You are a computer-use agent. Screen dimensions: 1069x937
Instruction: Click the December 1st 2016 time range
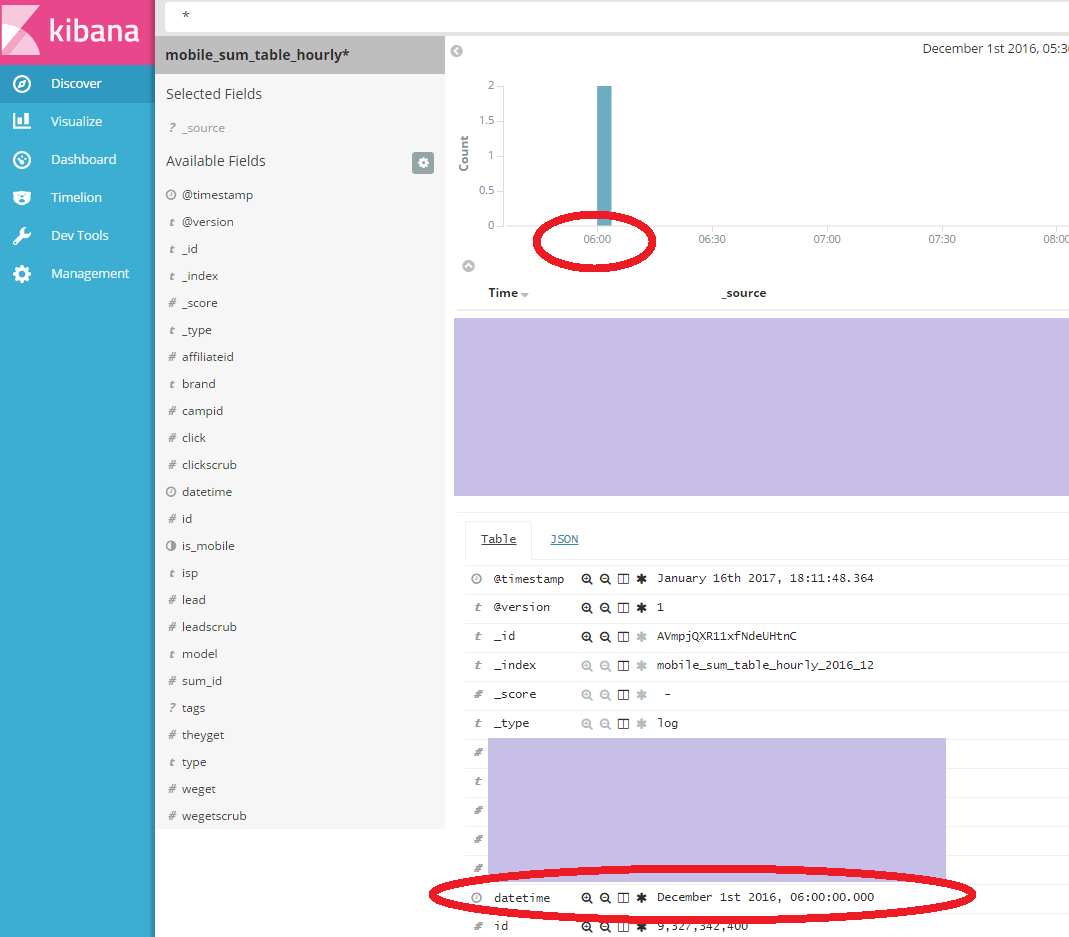click(x=995, y=48)
